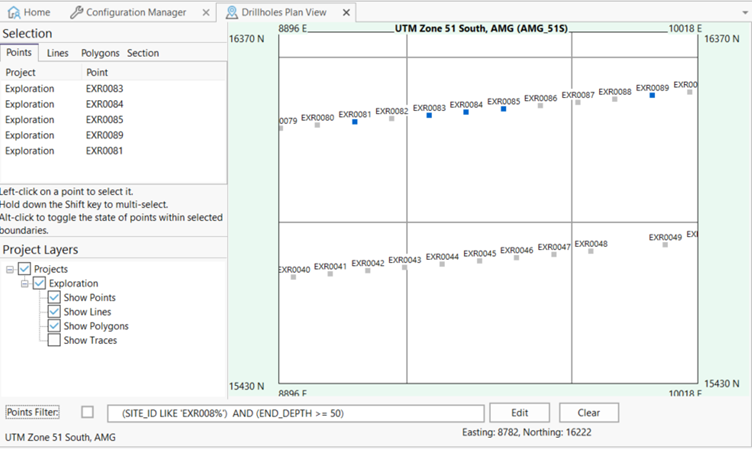The width and height of the screenshot is (752, 449).
Task: Select drillhole point marker EXR0083 on map
Action: coord(429,116)
